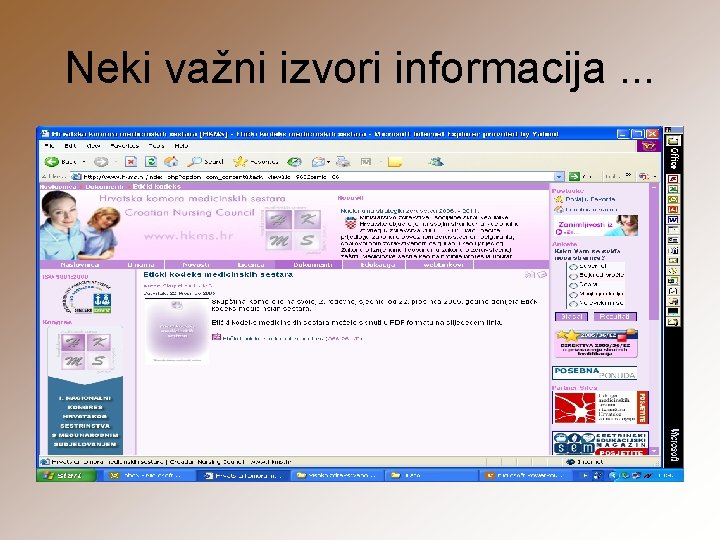Open the Help menu
This screenshot has width=720, height=540.
[181, 146]
